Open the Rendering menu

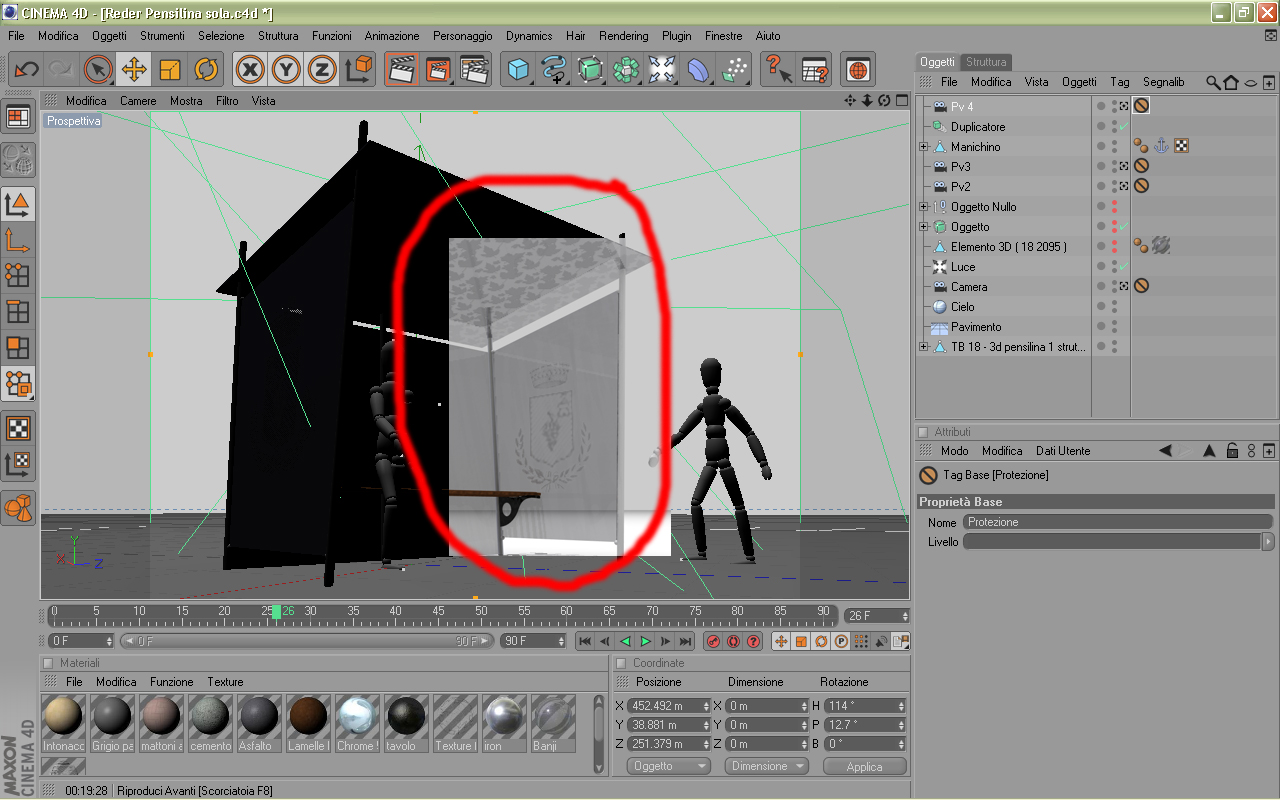coord(624,36)
